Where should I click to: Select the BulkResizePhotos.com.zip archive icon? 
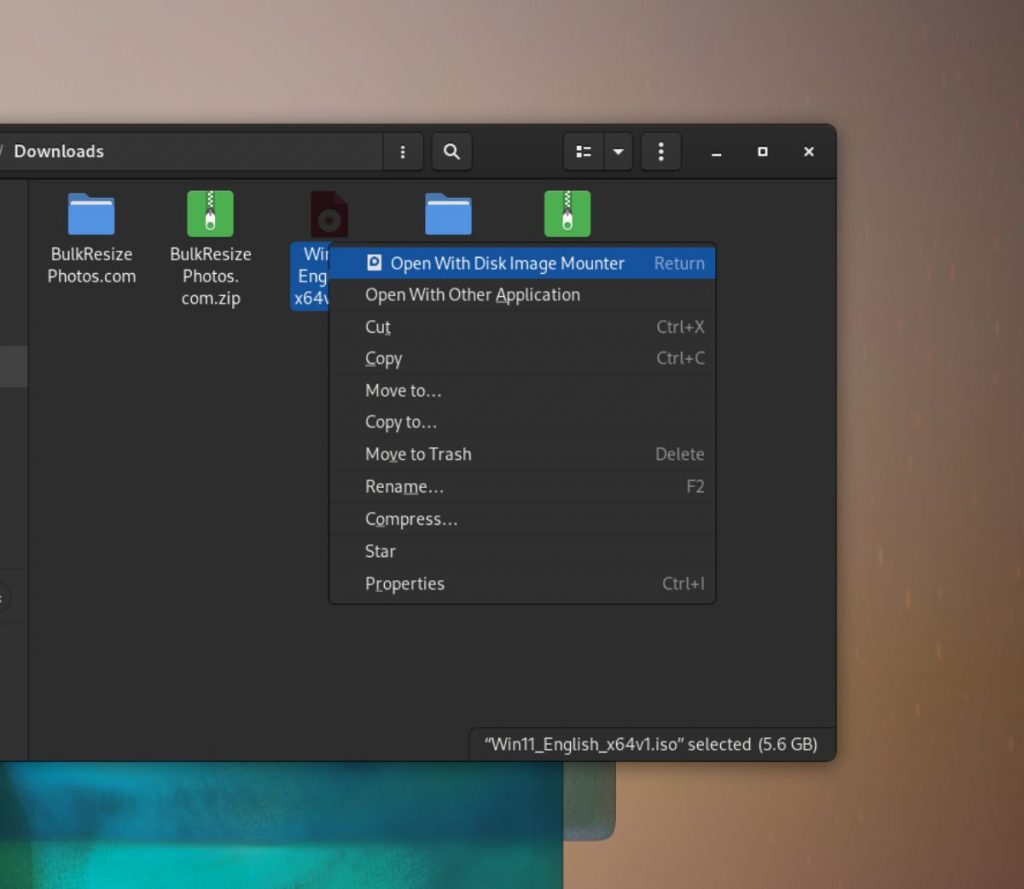[x=210, y=213]
